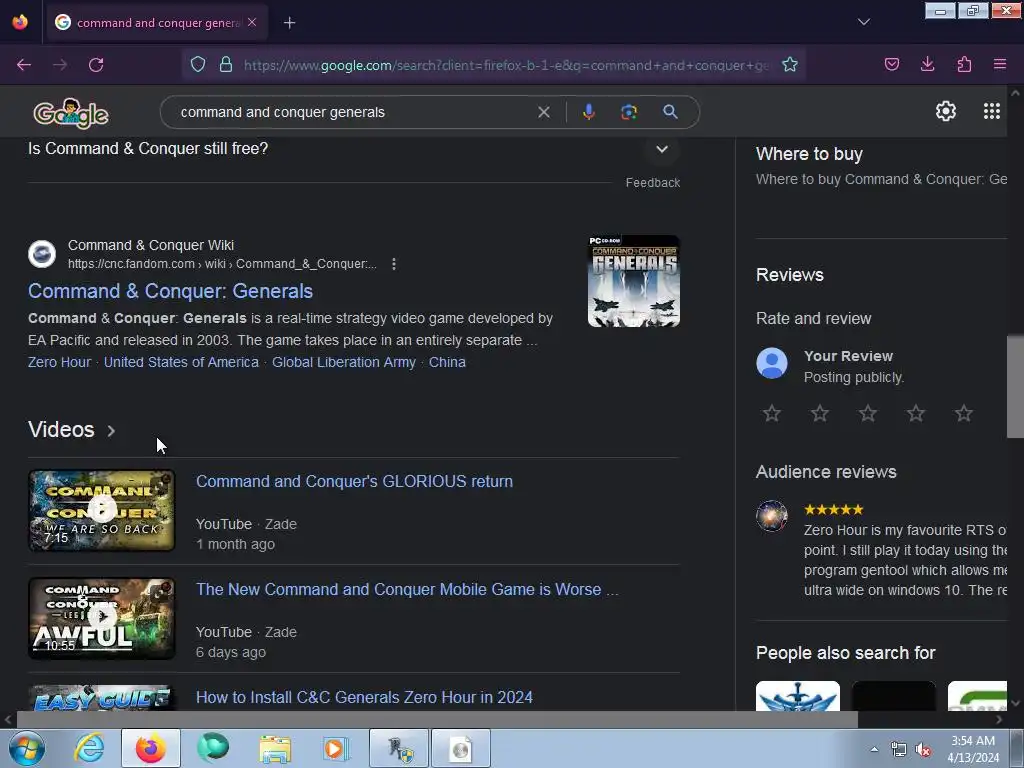Open 'Command and Conquer's GLORIOUS return' video
This screenshot has width=1024, height=768.
[x=355, y=481]
